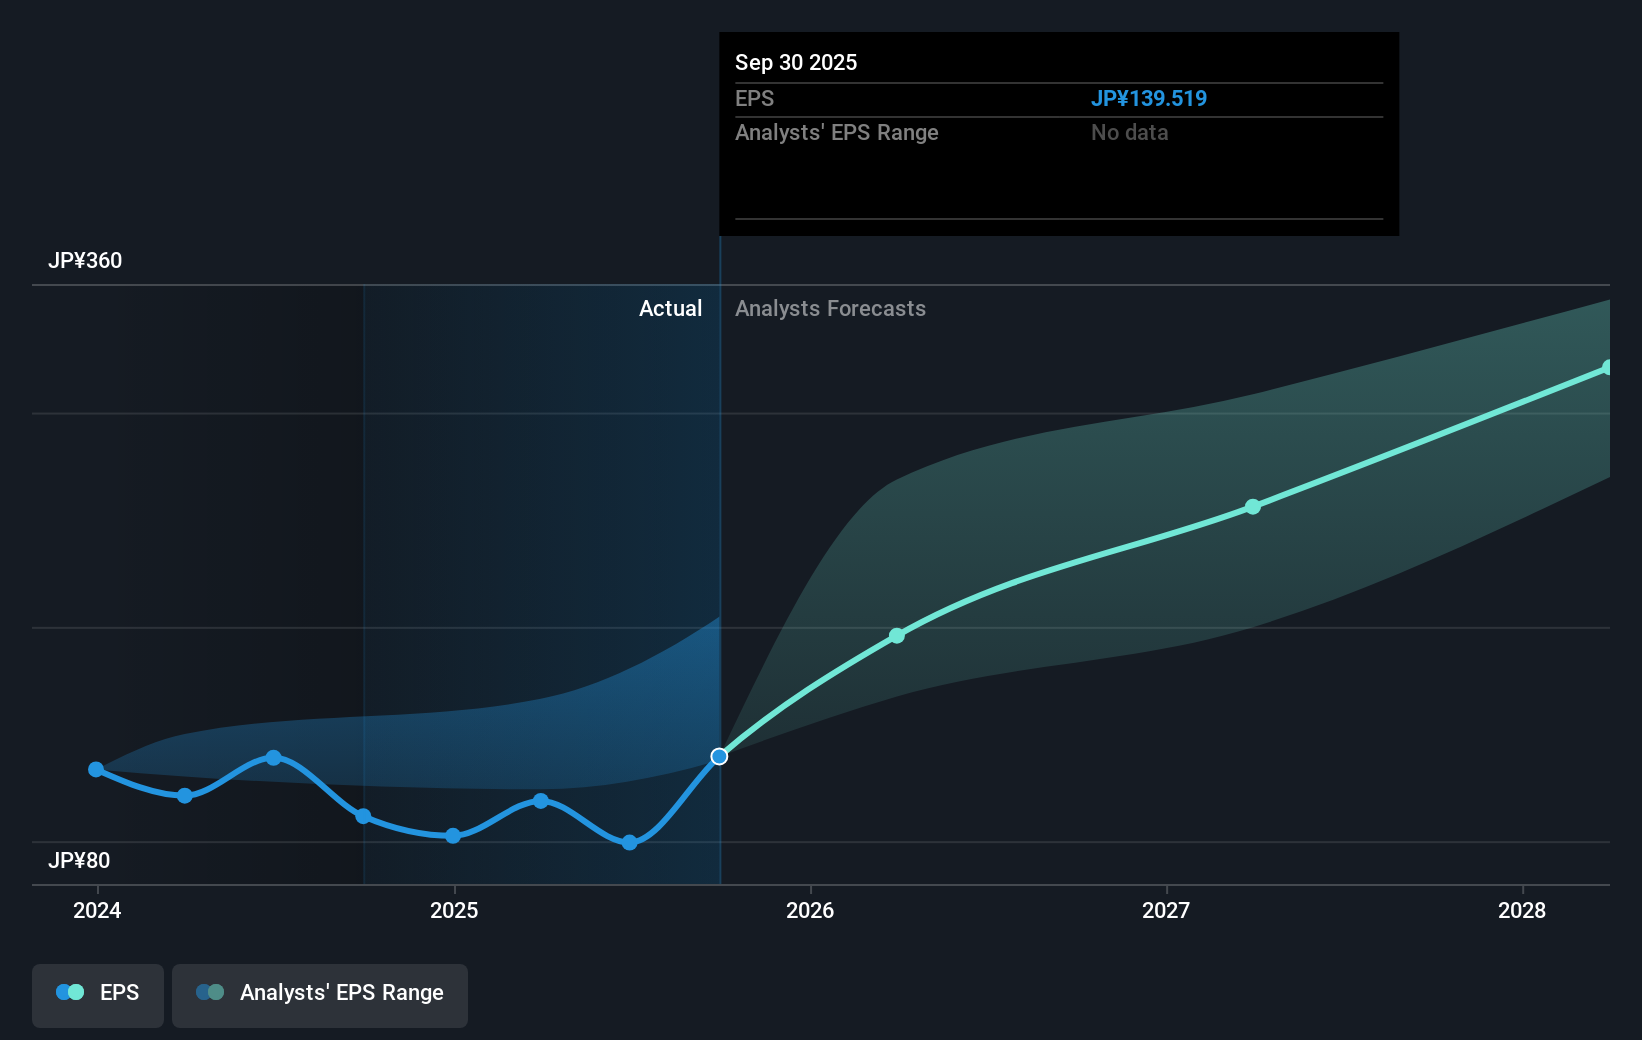This screenshot has width=1642, height=1040.
Task: Click the EPS data point above the 2025 tick
Action: point(453,836)
